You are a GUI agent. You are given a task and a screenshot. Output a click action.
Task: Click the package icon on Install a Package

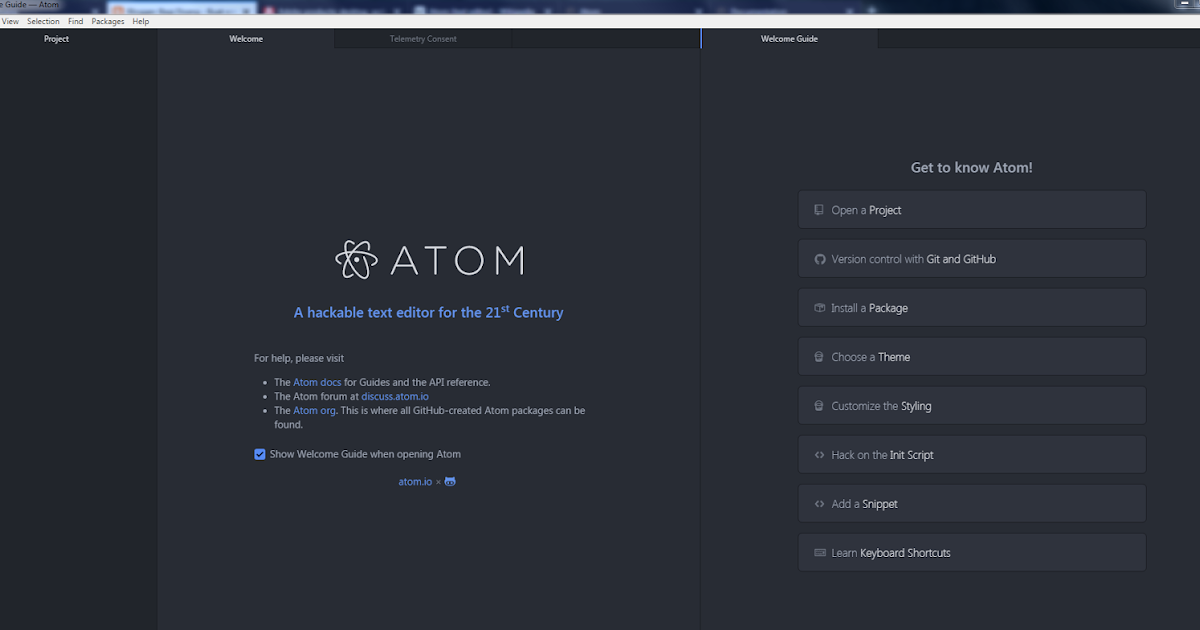817,307
